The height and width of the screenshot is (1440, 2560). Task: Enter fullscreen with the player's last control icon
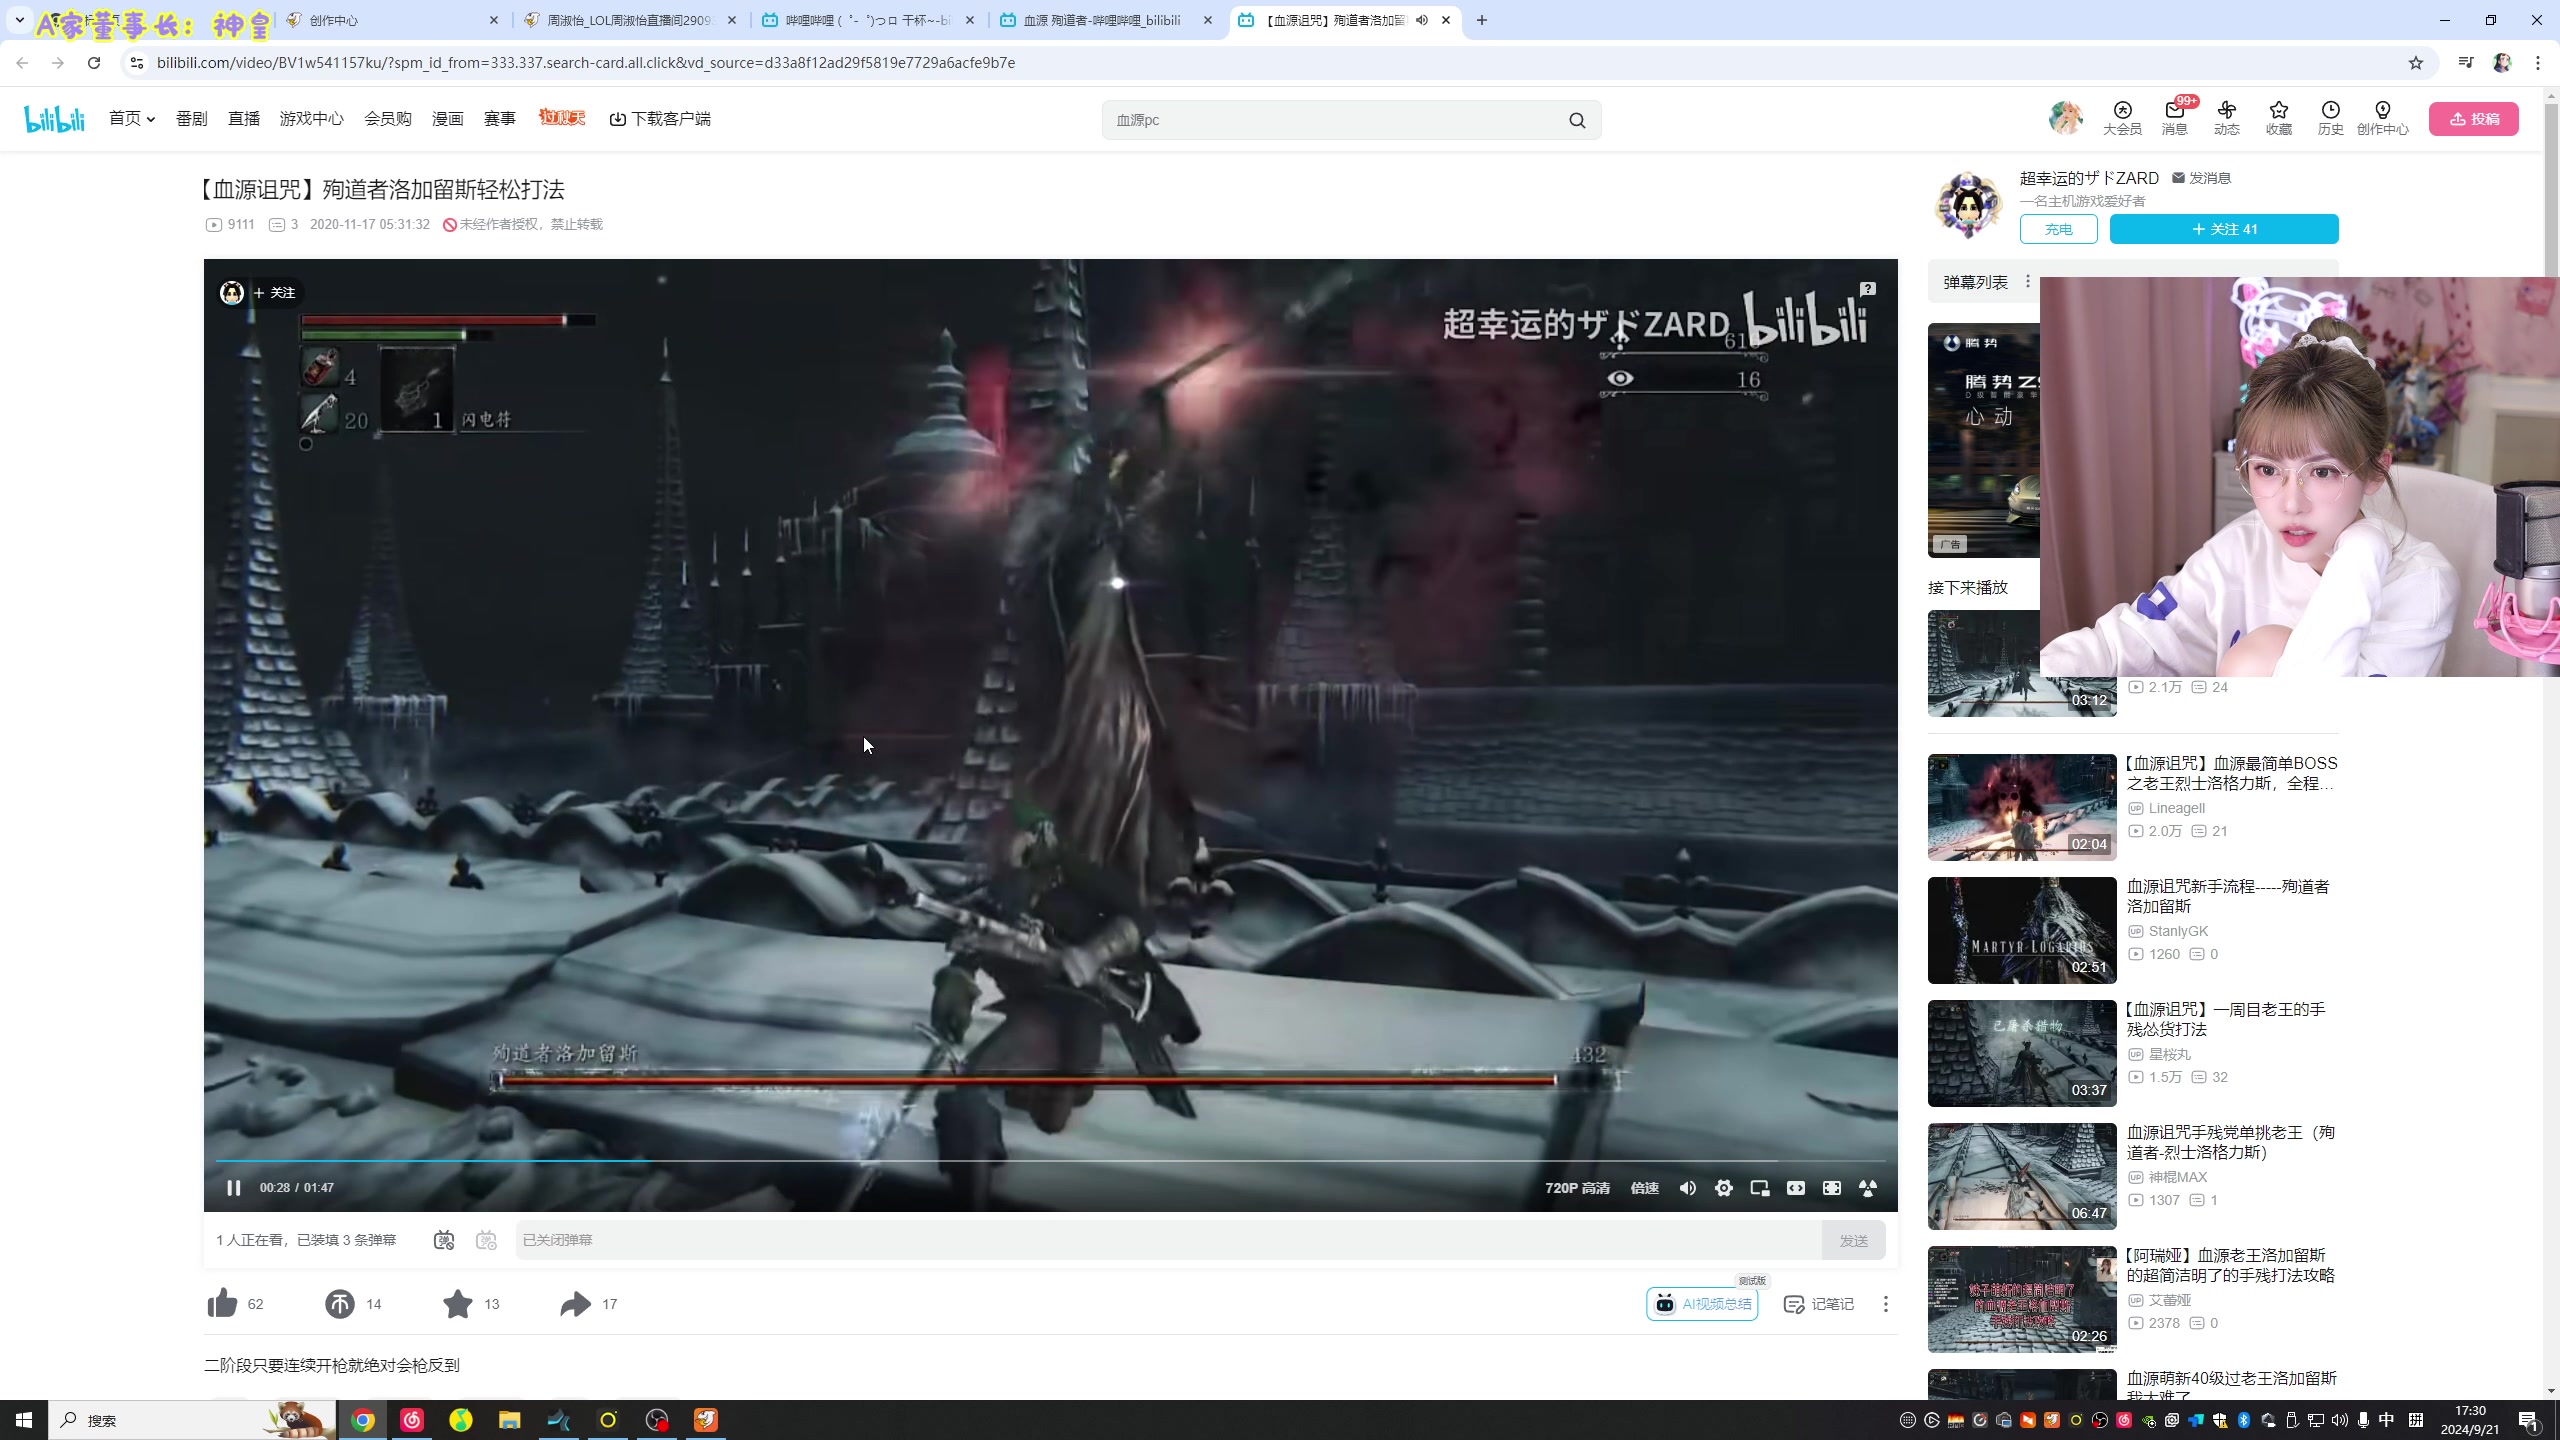click(1868, 1188)
